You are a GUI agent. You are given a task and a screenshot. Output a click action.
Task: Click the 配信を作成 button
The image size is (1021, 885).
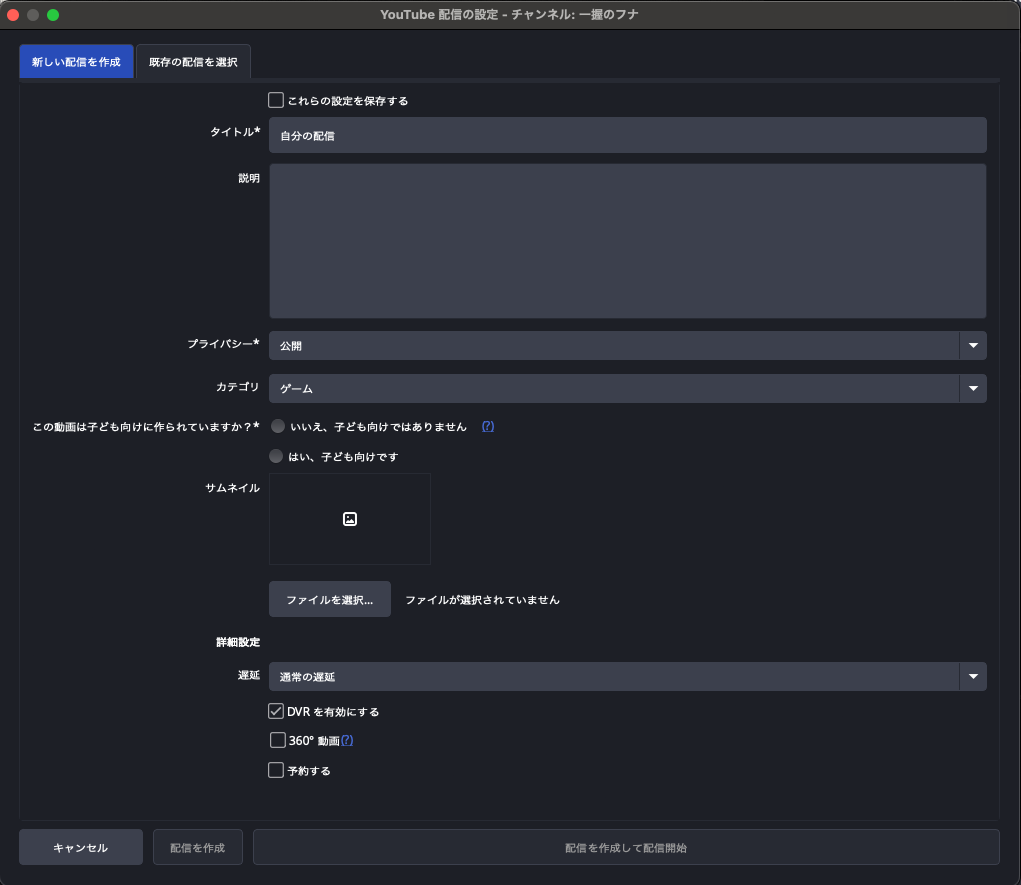coord(198,847)
